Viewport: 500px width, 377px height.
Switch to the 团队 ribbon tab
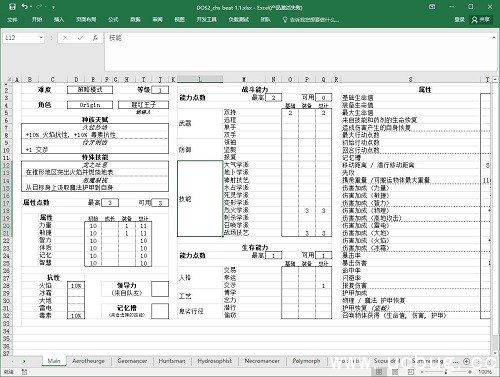coord(265,20)
